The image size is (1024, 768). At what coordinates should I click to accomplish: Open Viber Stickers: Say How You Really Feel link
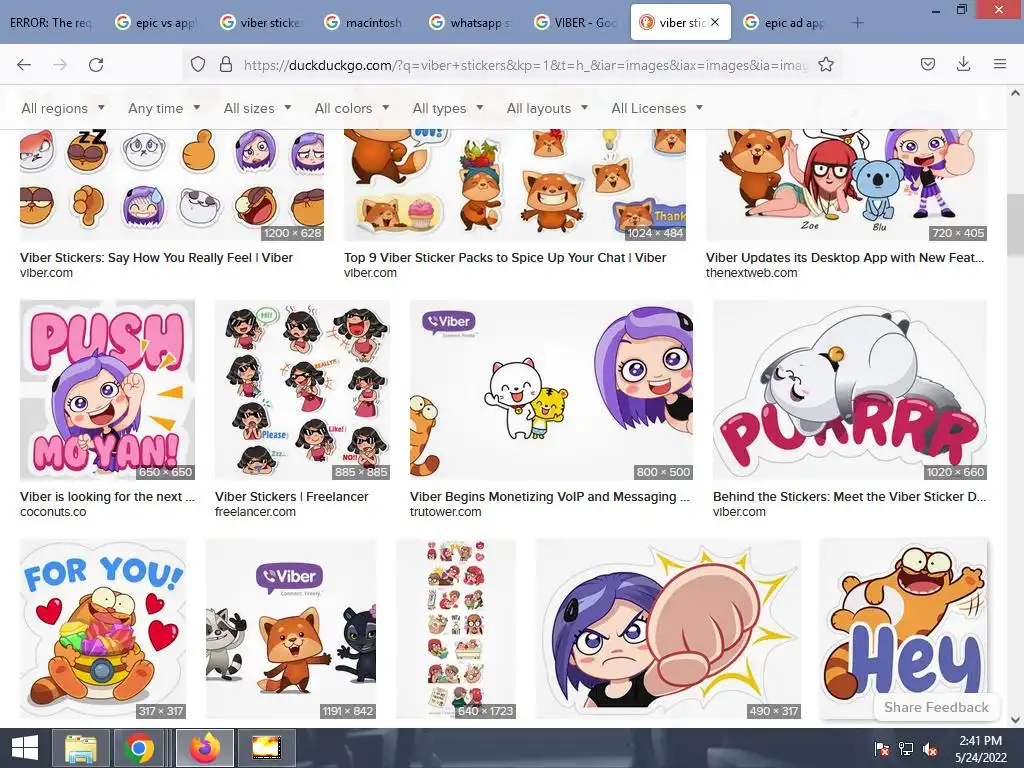click(156, 257)
